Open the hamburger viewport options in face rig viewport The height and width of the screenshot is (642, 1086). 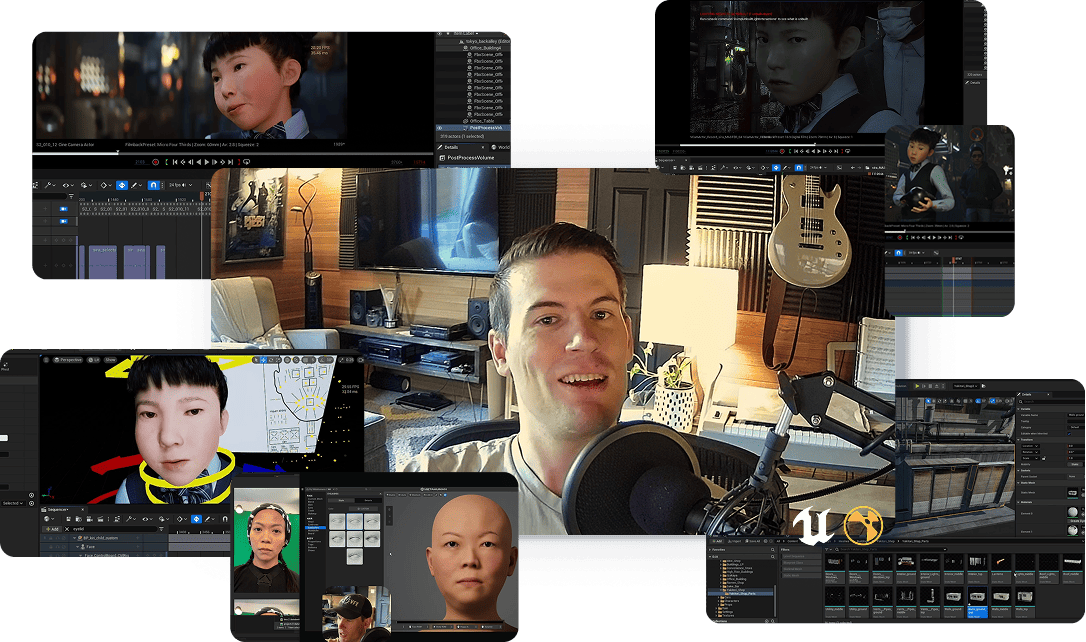(47, 359)
